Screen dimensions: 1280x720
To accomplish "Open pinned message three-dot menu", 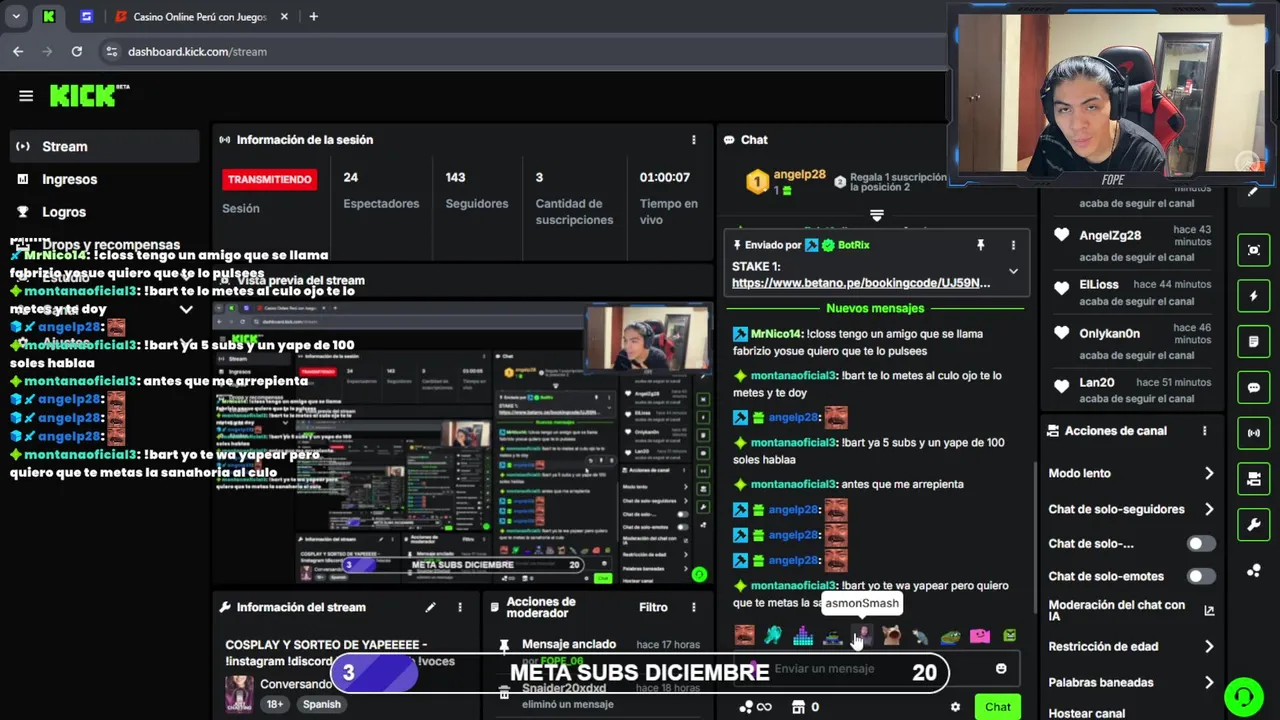I will pyautogui.click(x=1013, y=245).
